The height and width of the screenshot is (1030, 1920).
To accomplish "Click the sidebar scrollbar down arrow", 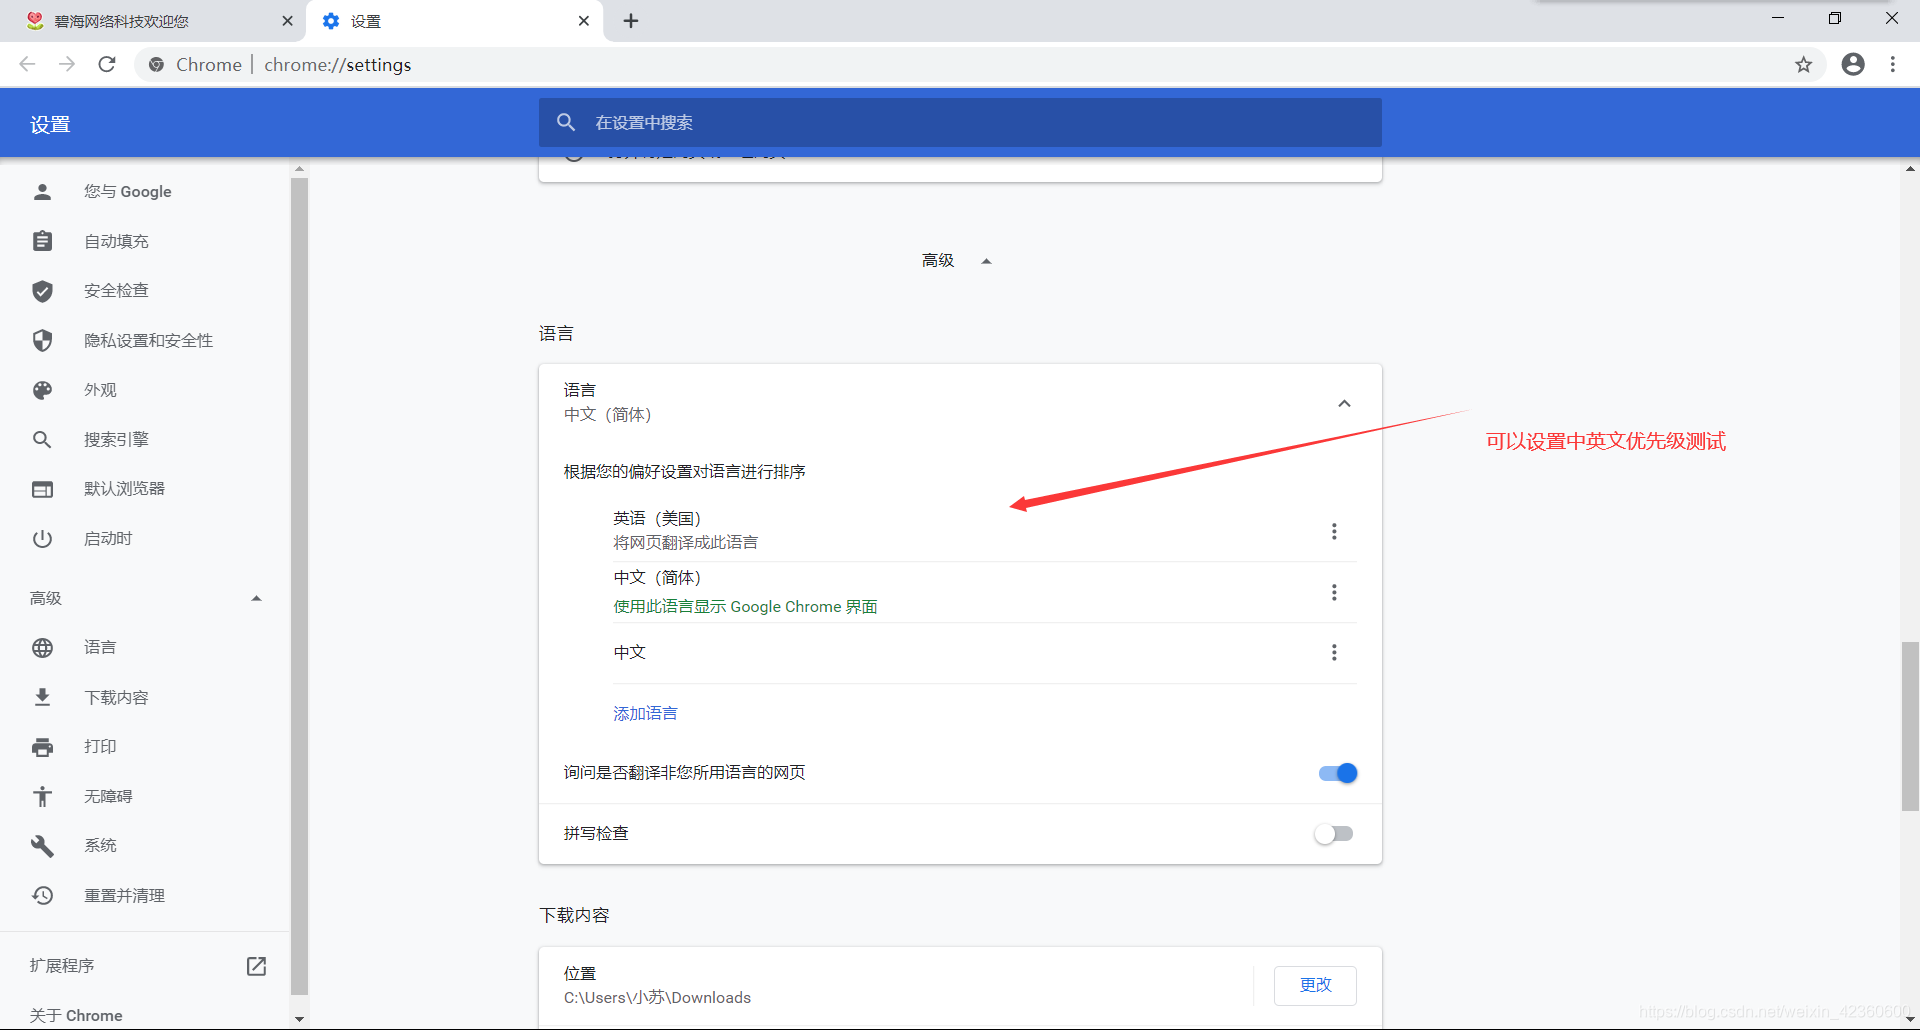I will 299,1018.
